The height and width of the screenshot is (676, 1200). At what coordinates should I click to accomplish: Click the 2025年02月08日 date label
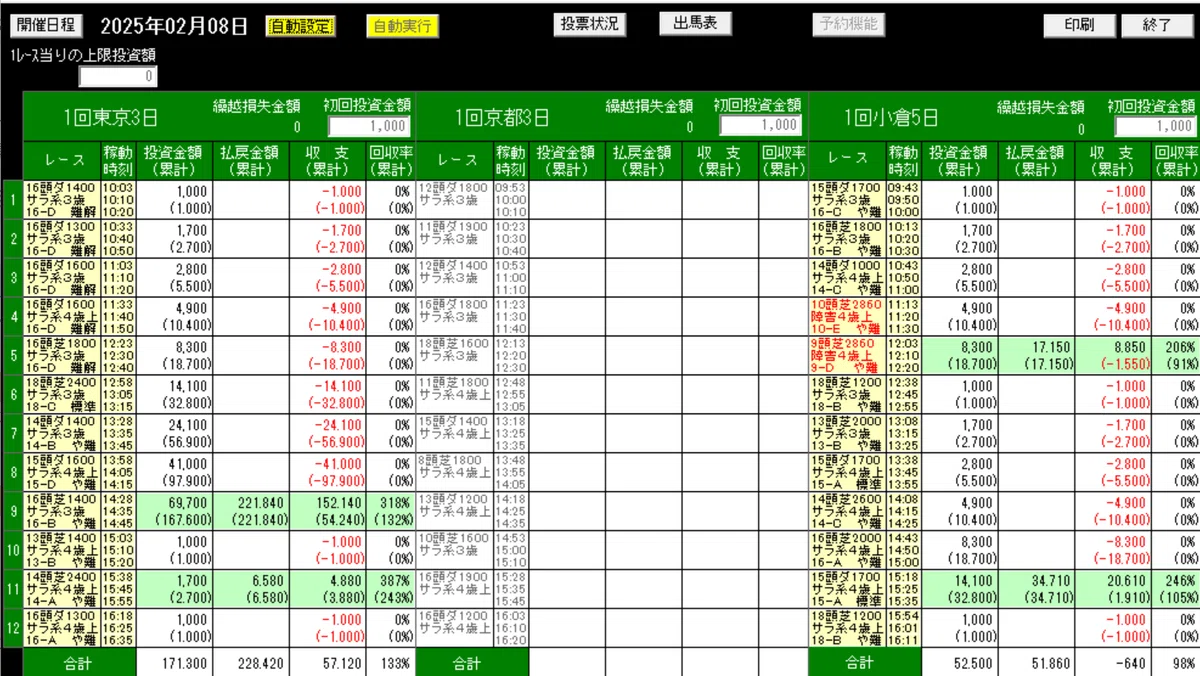[174, 26]
